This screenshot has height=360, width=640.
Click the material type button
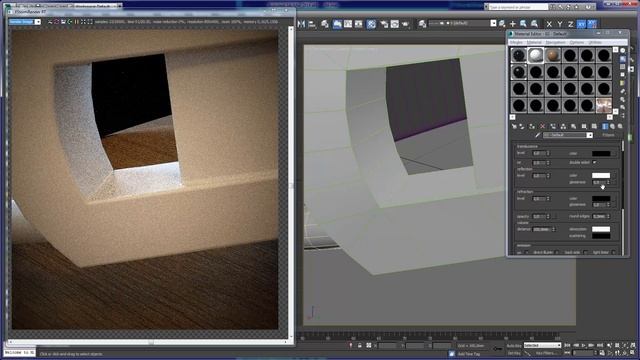[x=608, y=135]
